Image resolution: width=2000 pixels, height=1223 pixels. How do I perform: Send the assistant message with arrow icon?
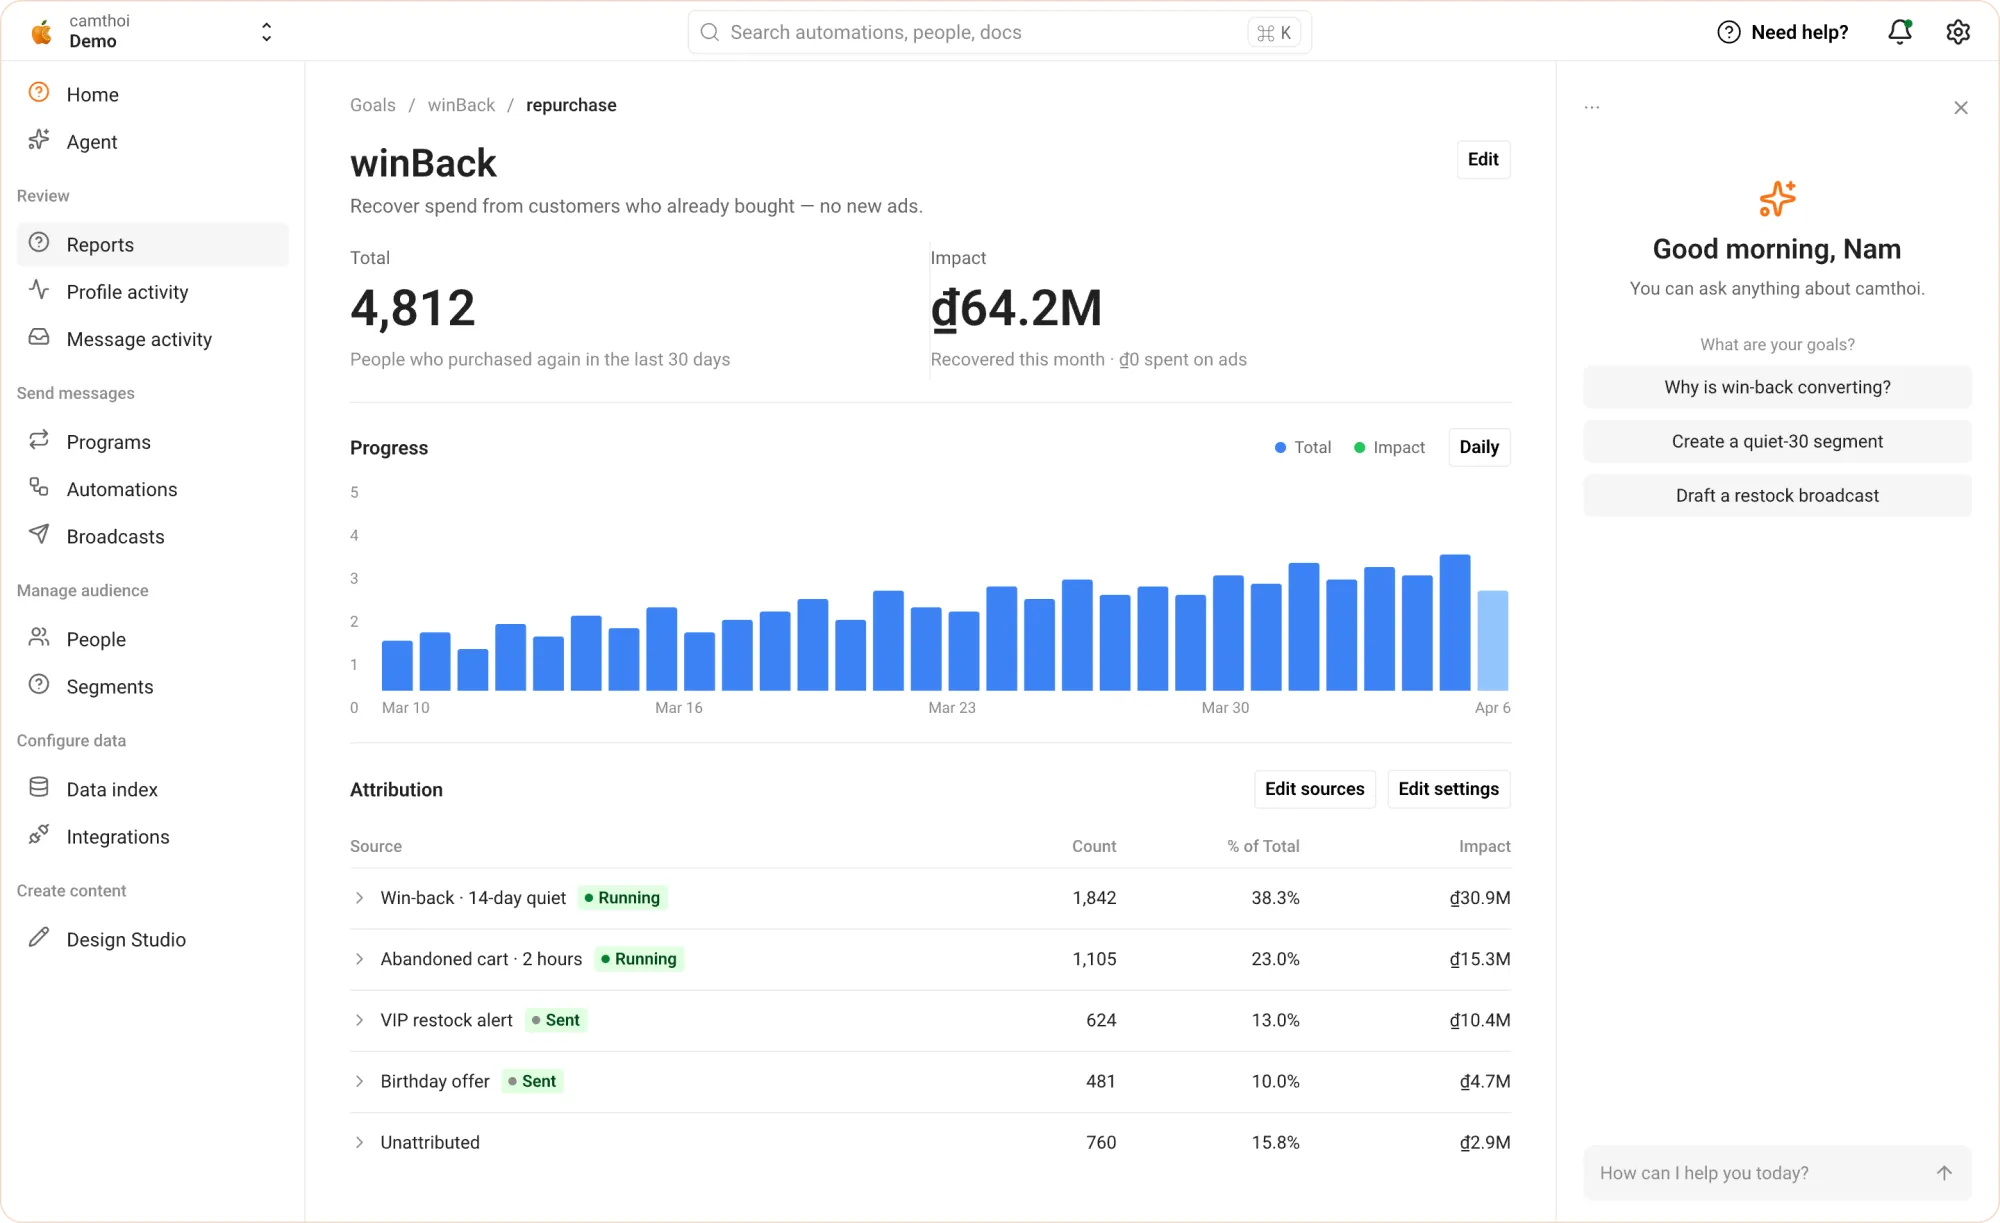point(1944,1173)
